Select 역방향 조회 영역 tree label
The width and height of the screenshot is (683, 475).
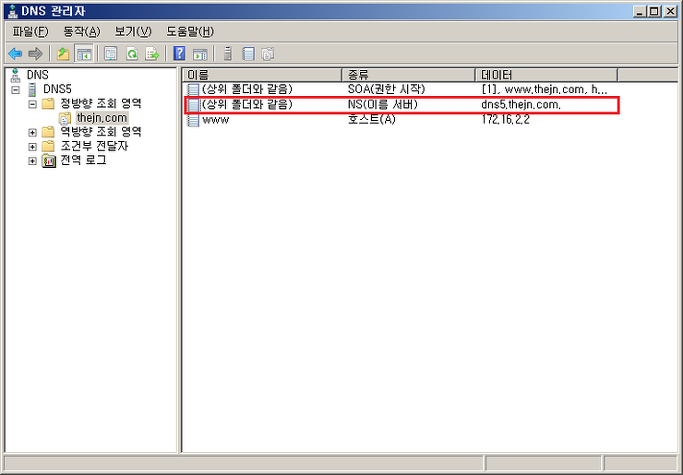101,132
